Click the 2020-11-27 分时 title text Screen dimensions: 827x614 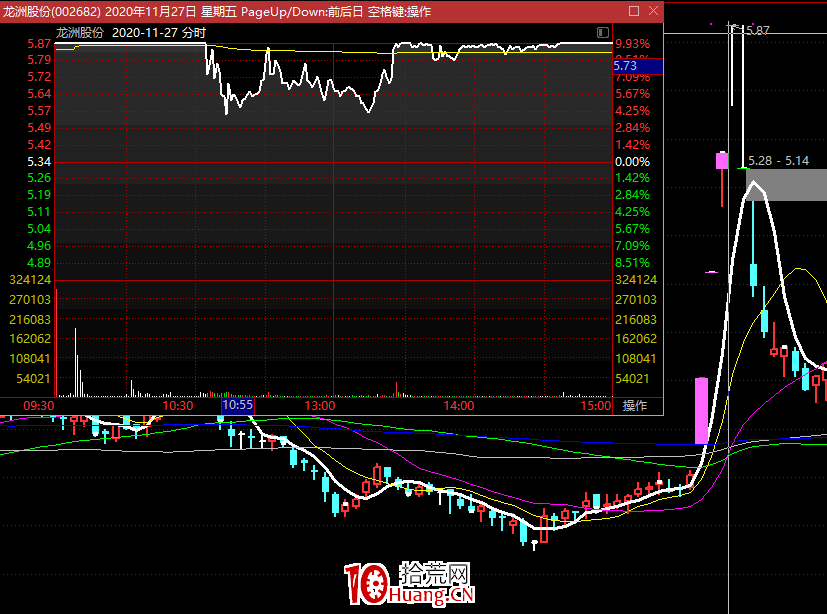pos(159,33)
